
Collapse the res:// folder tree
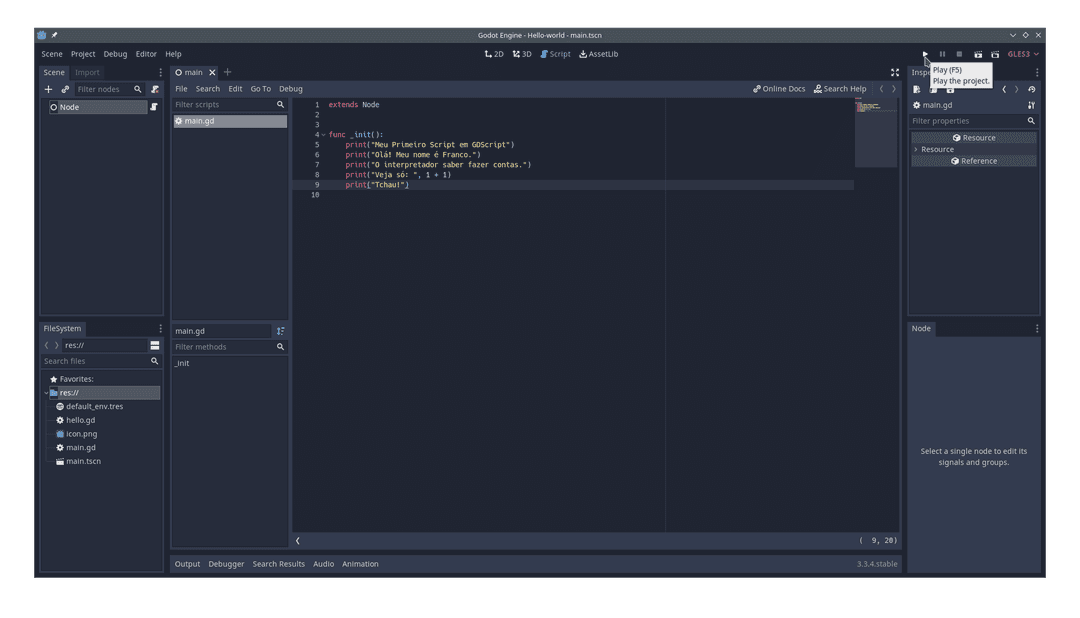click(46, 393)
